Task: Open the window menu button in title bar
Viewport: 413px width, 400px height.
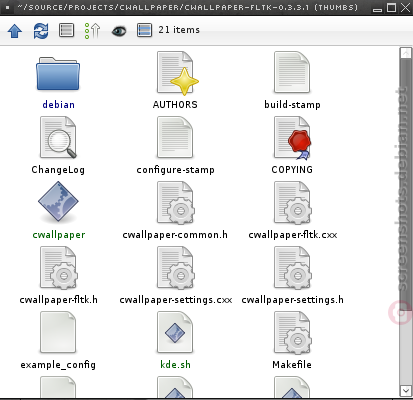Action: [x=7, y=7]
